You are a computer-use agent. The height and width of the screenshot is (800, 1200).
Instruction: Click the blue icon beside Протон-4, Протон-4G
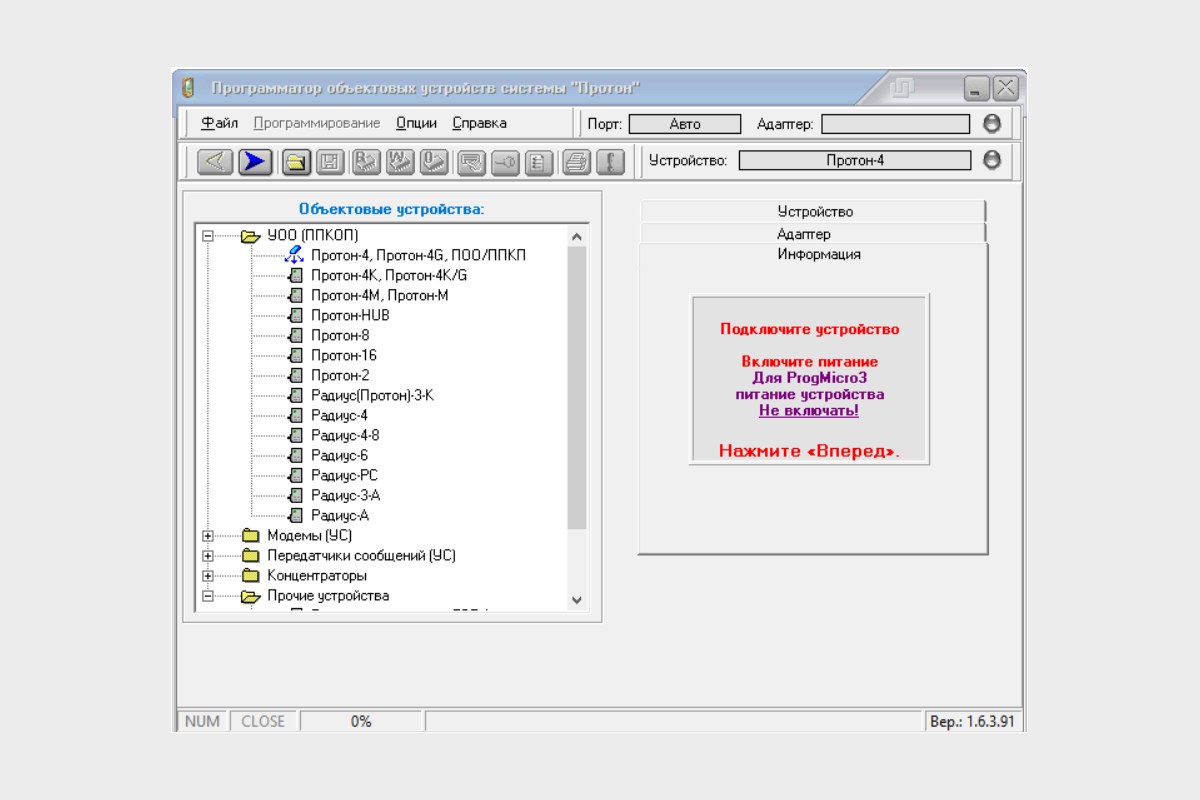[294, 255]
